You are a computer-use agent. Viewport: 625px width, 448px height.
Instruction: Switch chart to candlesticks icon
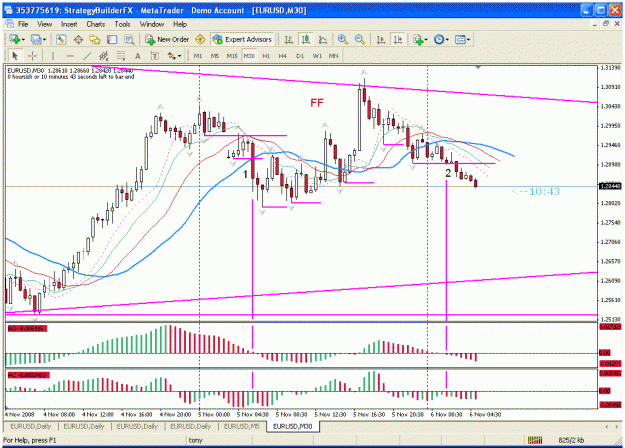(306, 39)
